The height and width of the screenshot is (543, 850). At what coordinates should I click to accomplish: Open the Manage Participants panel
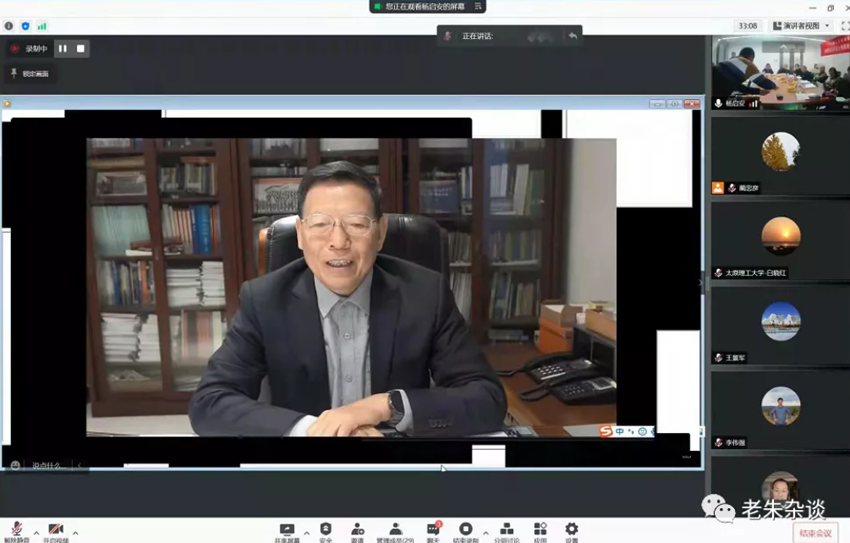tap(395, 530)
